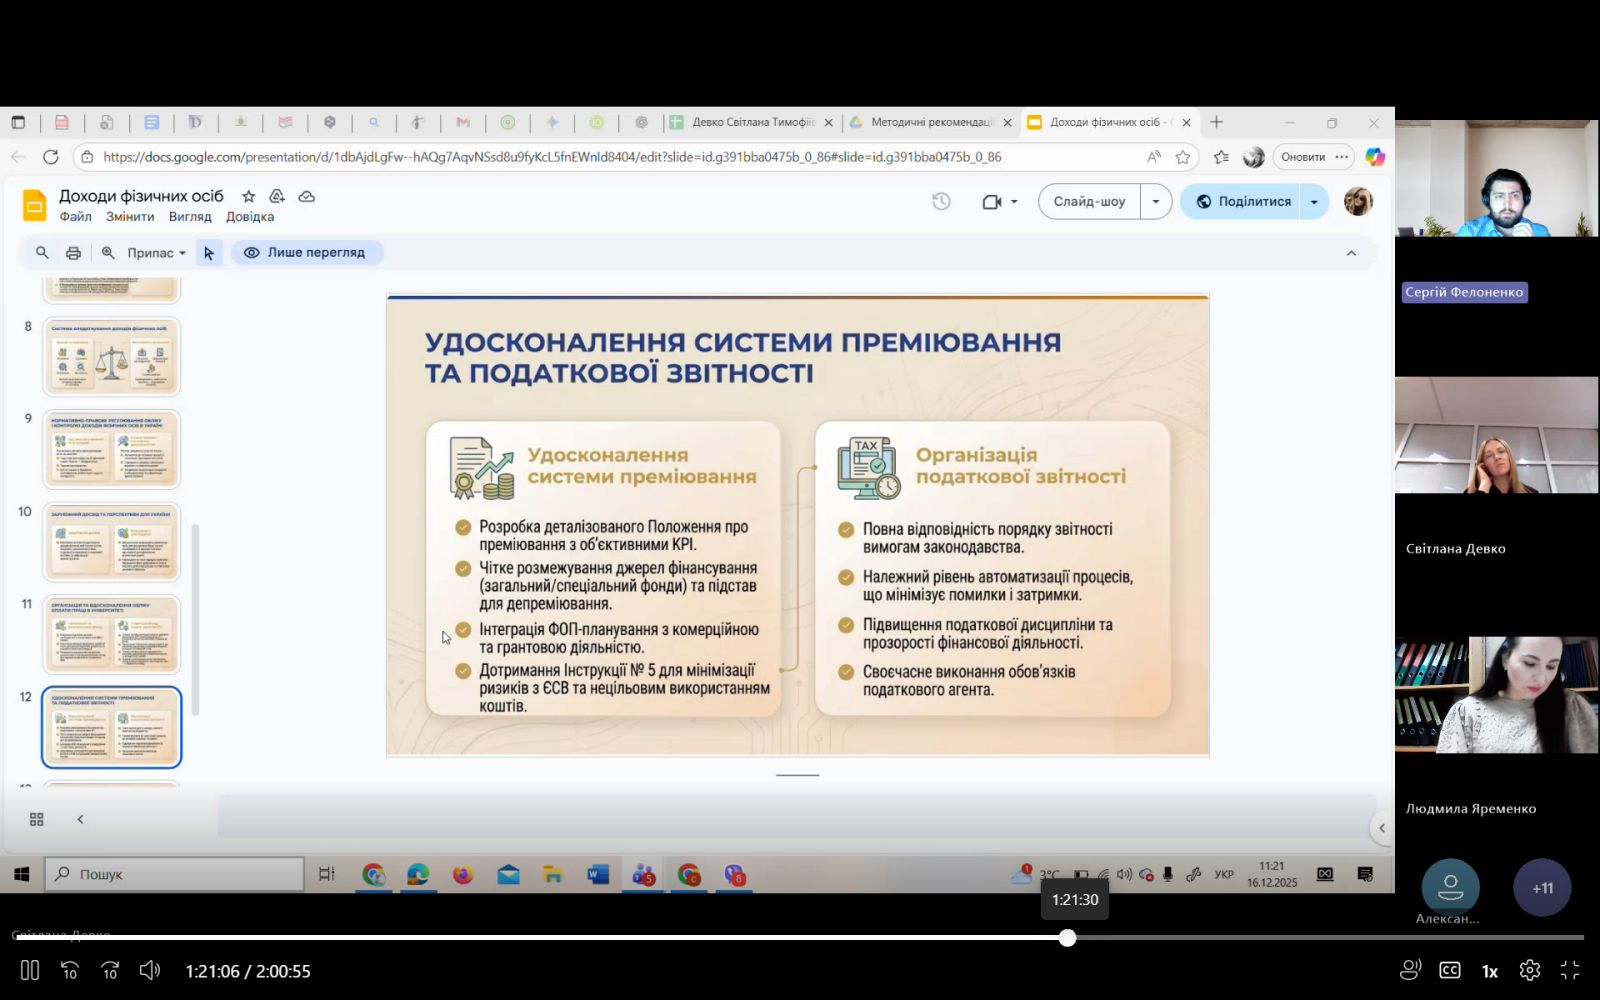The image size is (1600, 1000).
Task: Open version history clock icon
Action: point(941,202)
